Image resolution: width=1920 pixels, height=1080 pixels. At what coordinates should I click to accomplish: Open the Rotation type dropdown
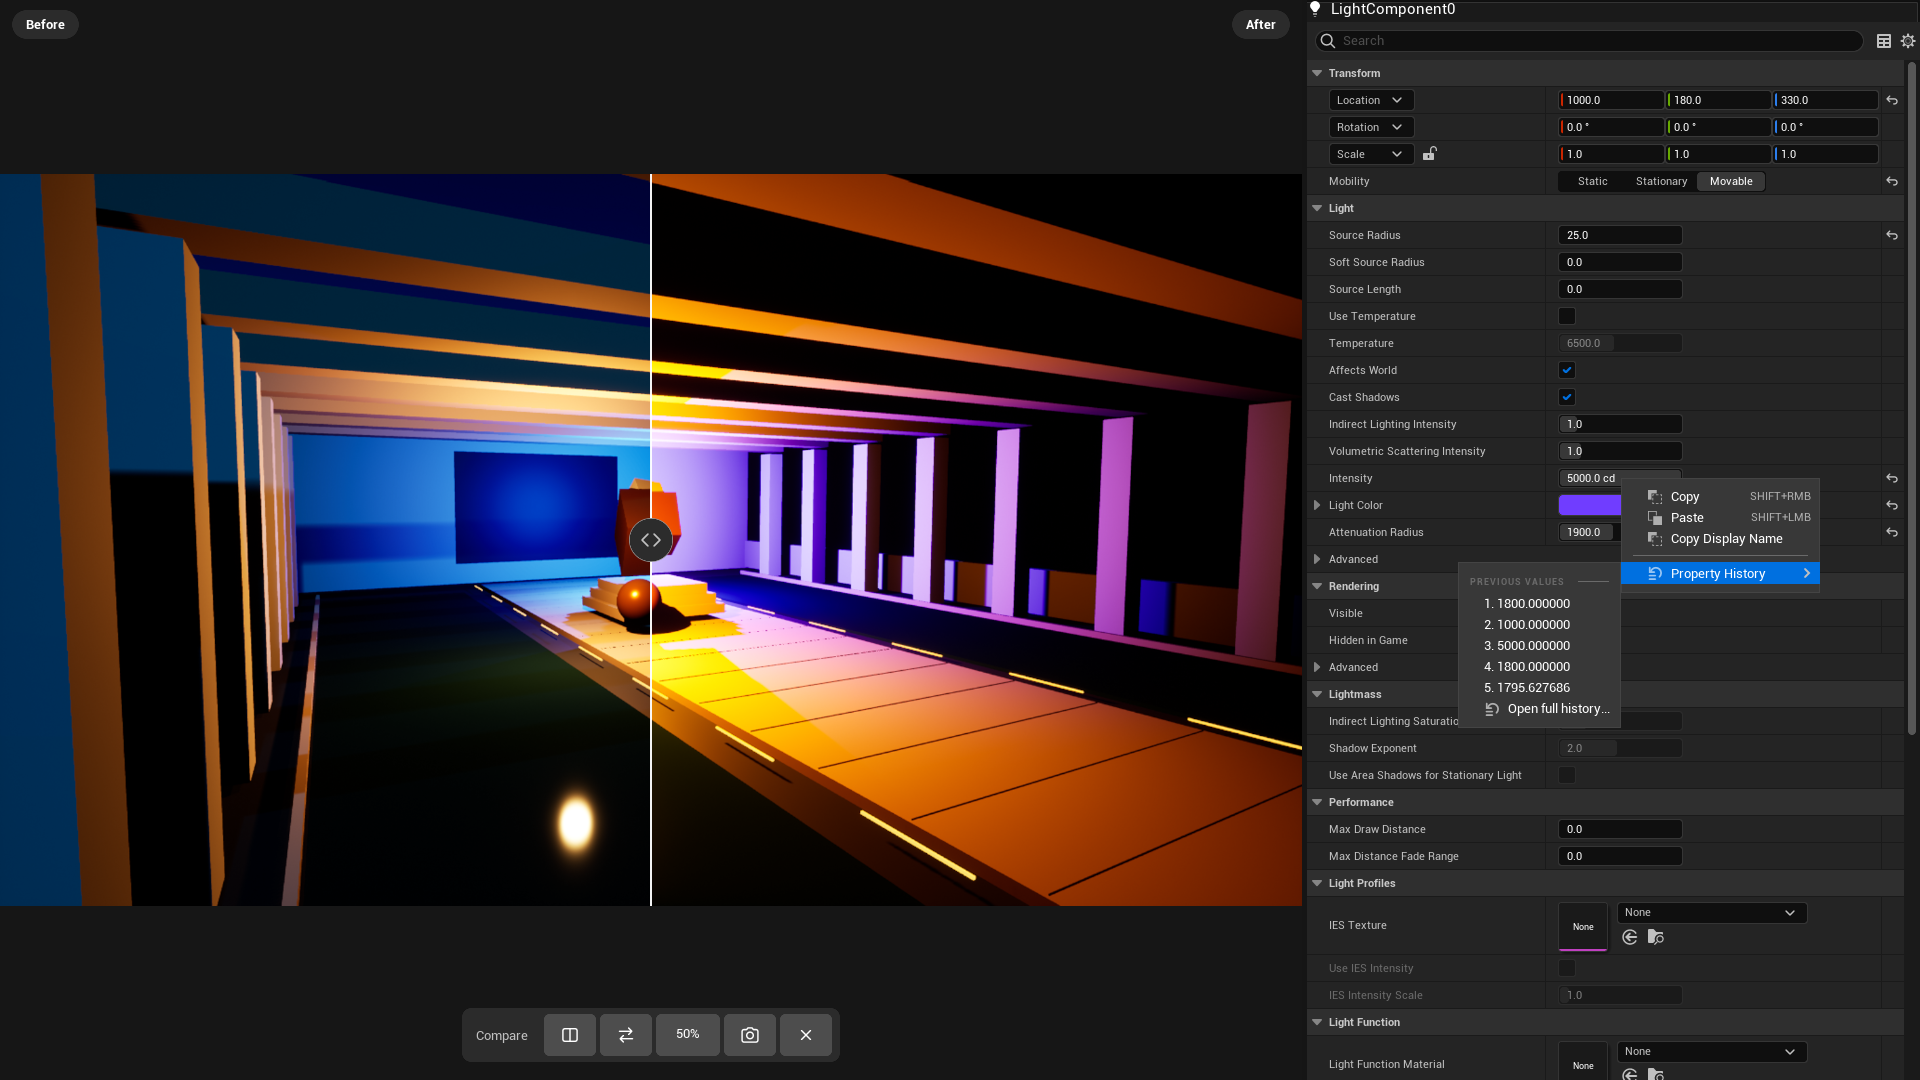pos(1371,127)
